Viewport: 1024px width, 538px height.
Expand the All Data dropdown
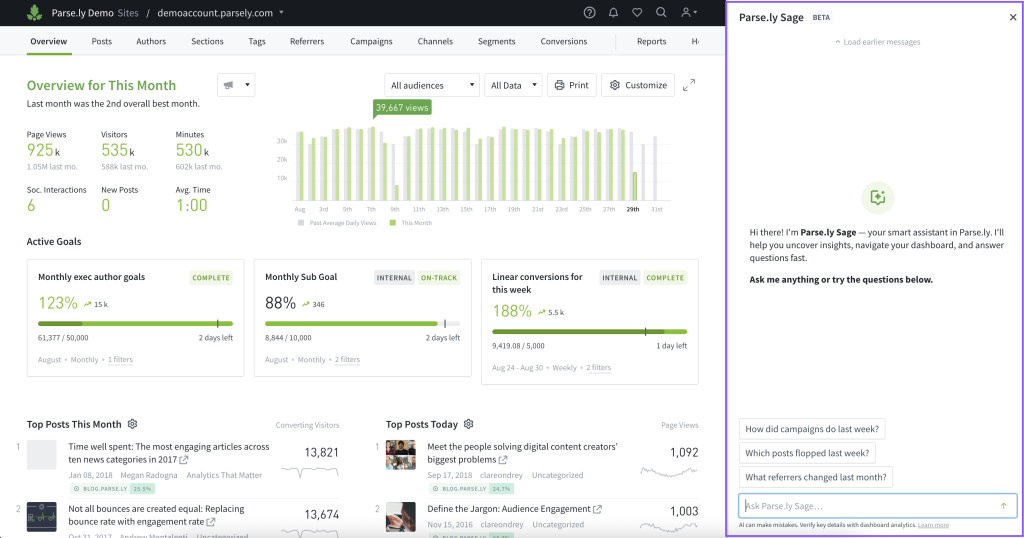pyautogui.click(x=513, y=86)
